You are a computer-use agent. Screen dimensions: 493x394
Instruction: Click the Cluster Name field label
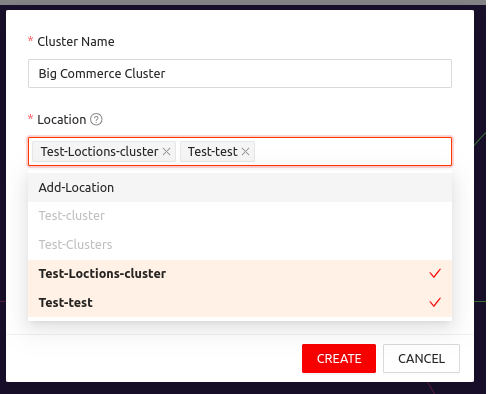coord(76,42)
